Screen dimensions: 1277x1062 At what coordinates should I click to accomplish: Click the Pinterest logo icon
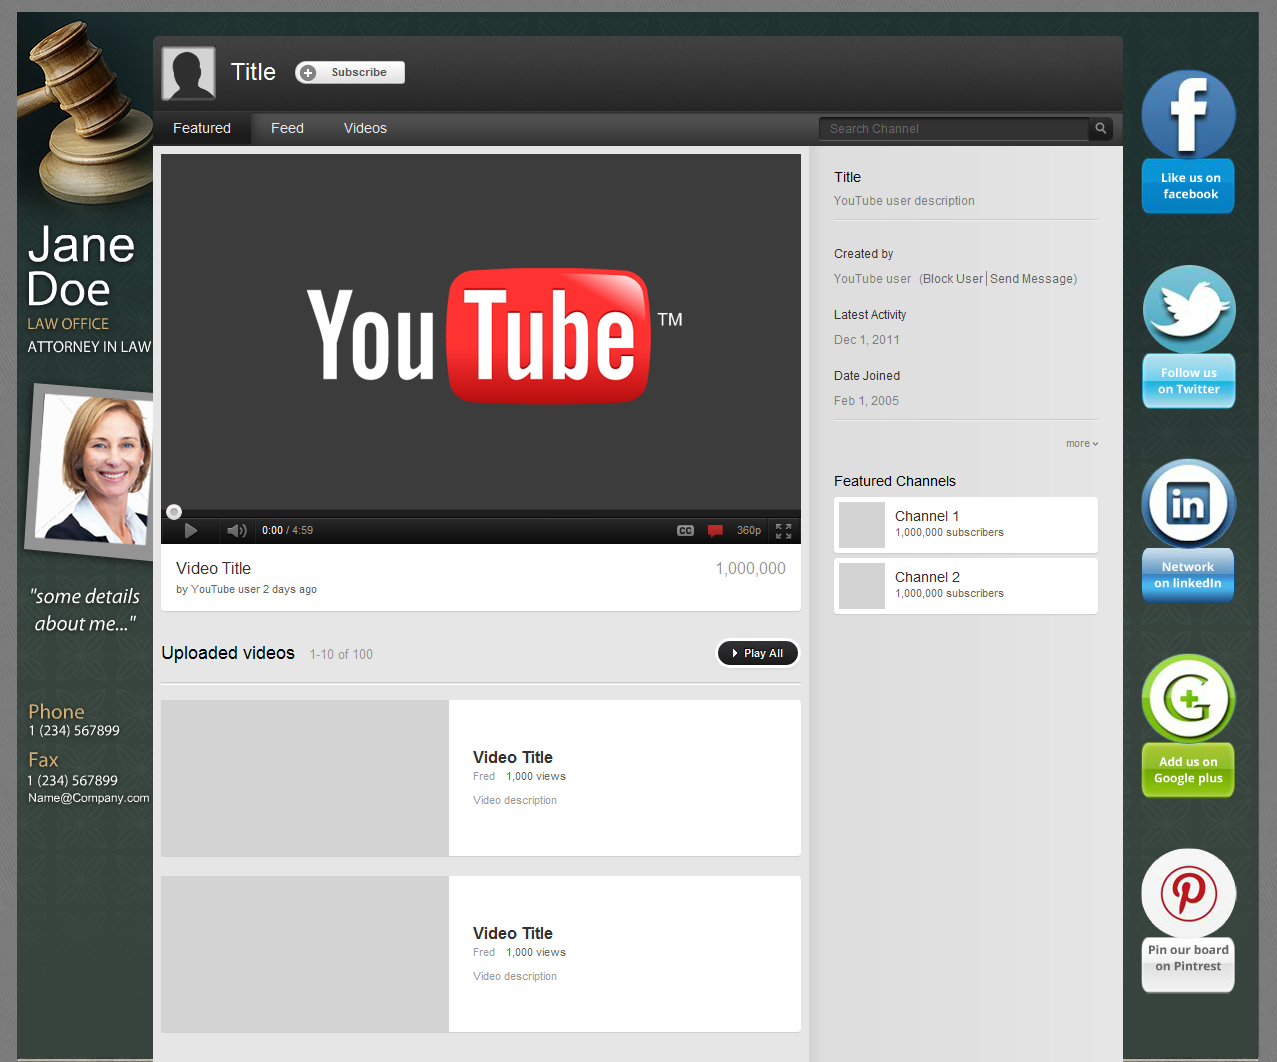pyautogui.click(x=1188, y=893)
